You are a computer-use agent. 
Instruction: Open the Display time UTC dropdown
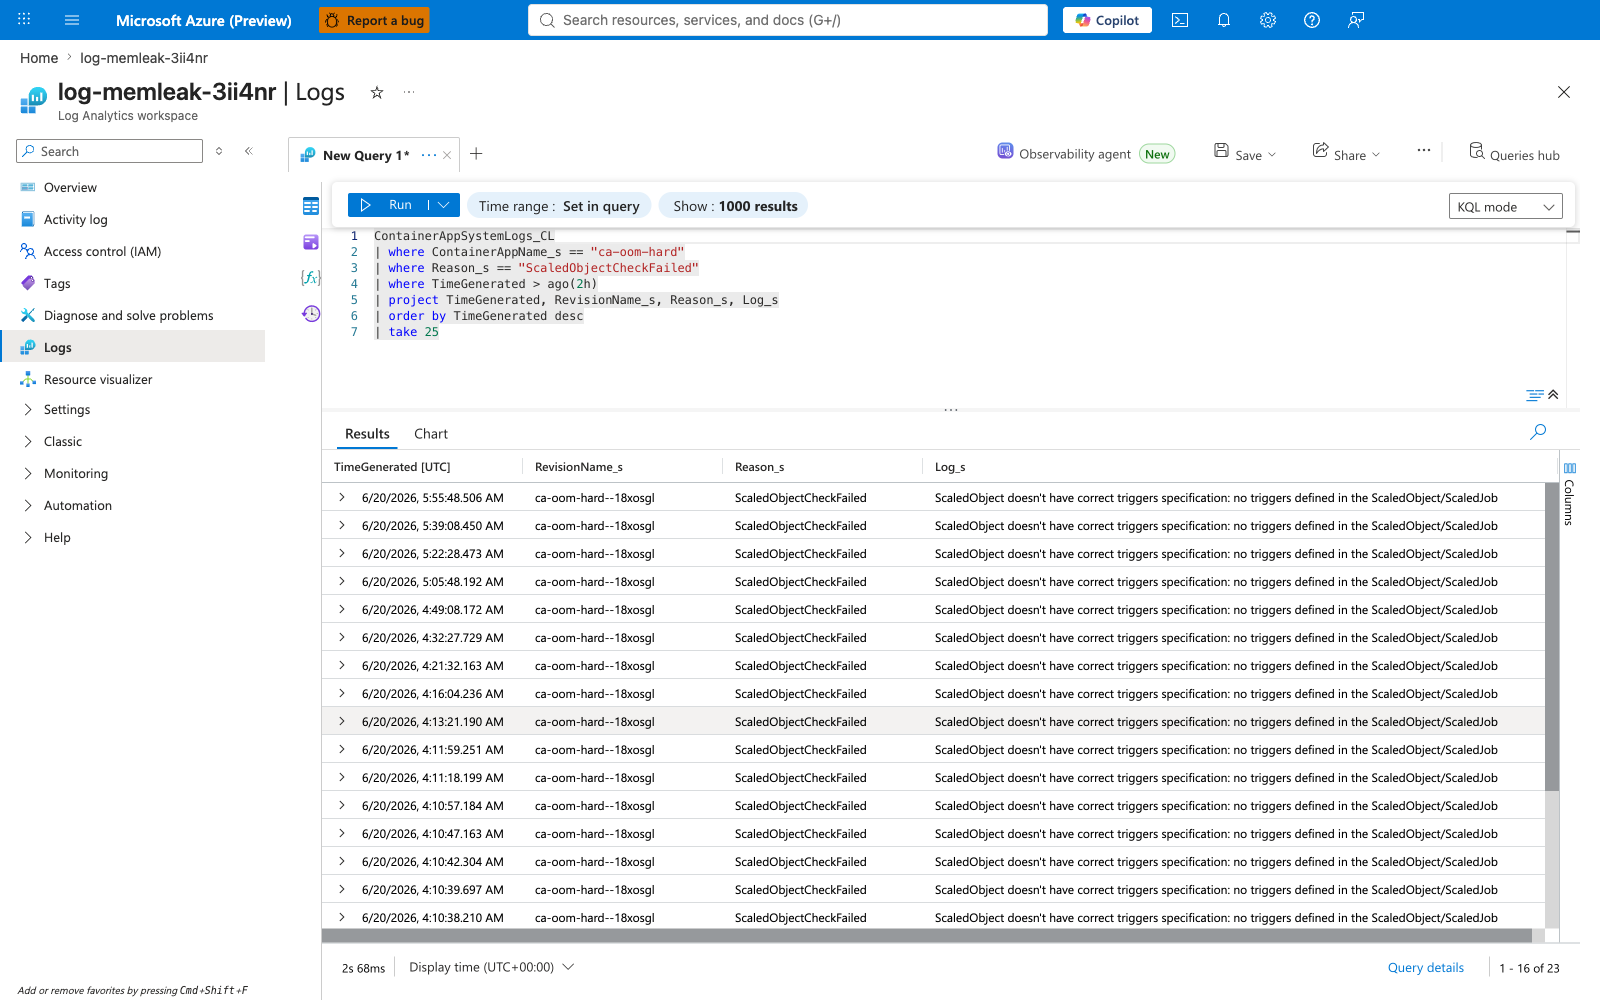[x=491, y=967]
